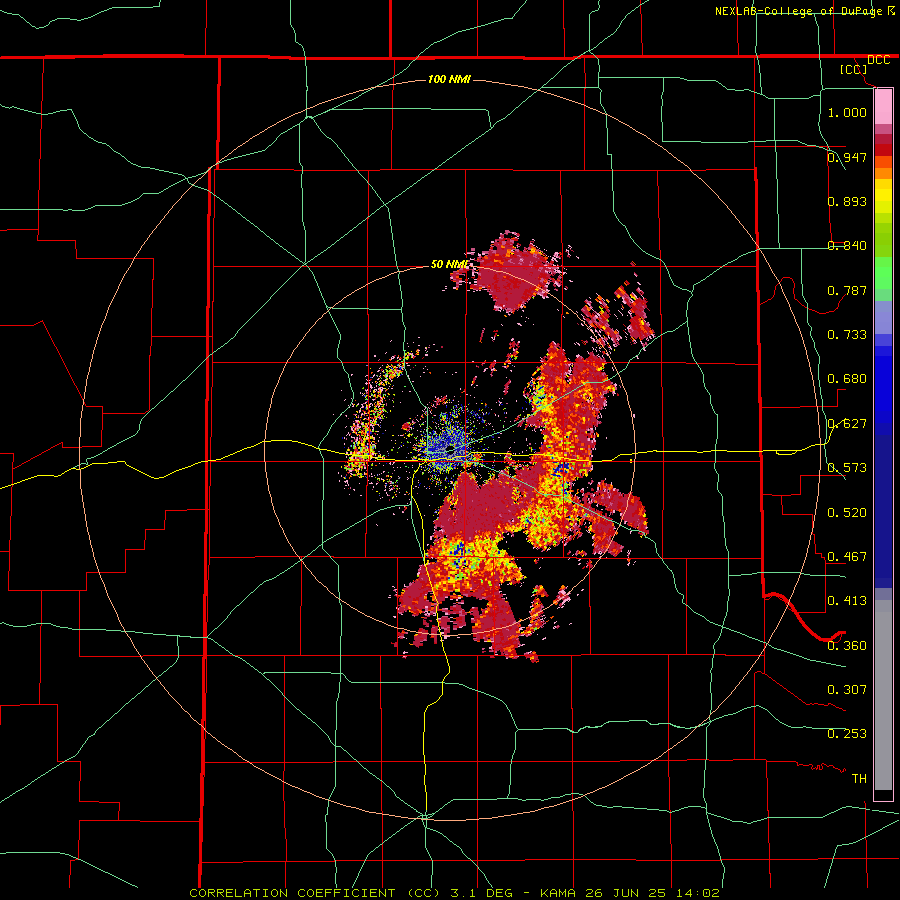
Task: Click the 50 NMI range ring label
Action: coord(449,264)
